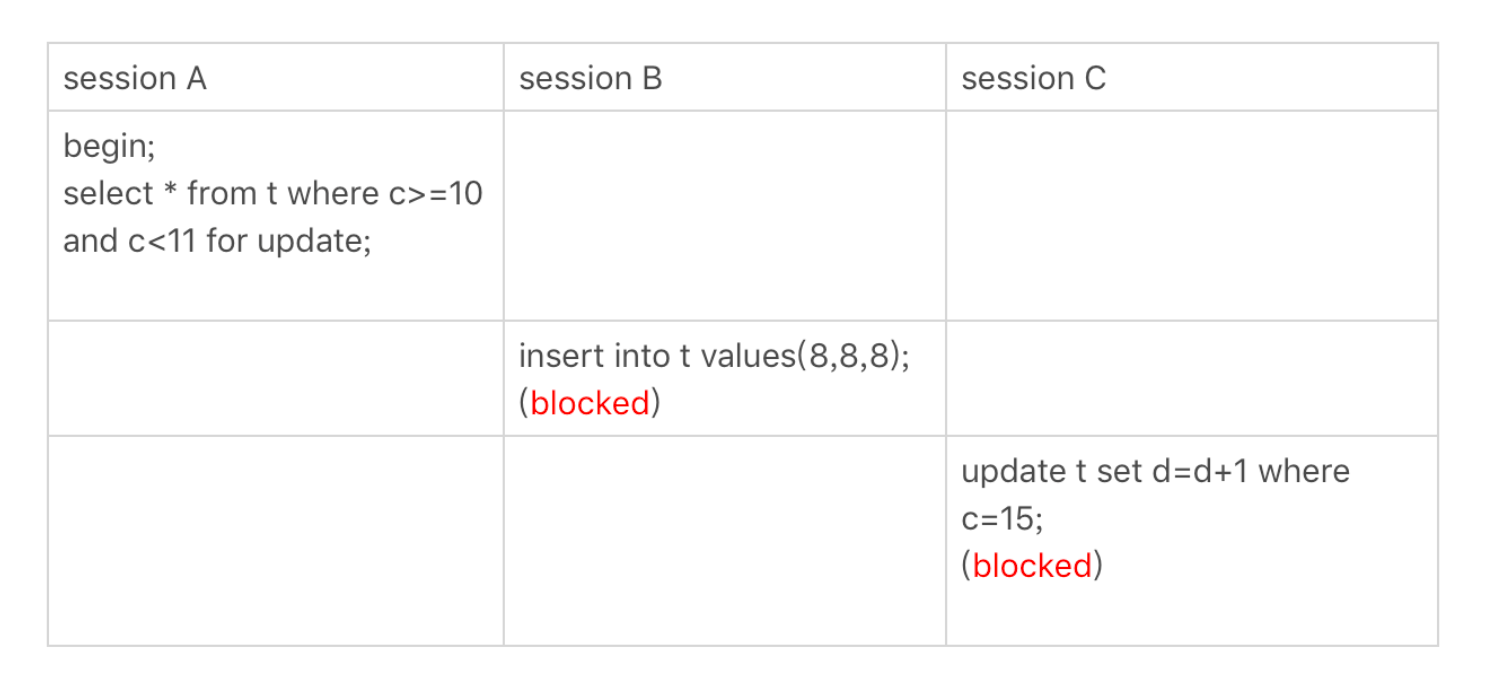
Task: Click red "blocked" under the insert statement
Action: 590,403
